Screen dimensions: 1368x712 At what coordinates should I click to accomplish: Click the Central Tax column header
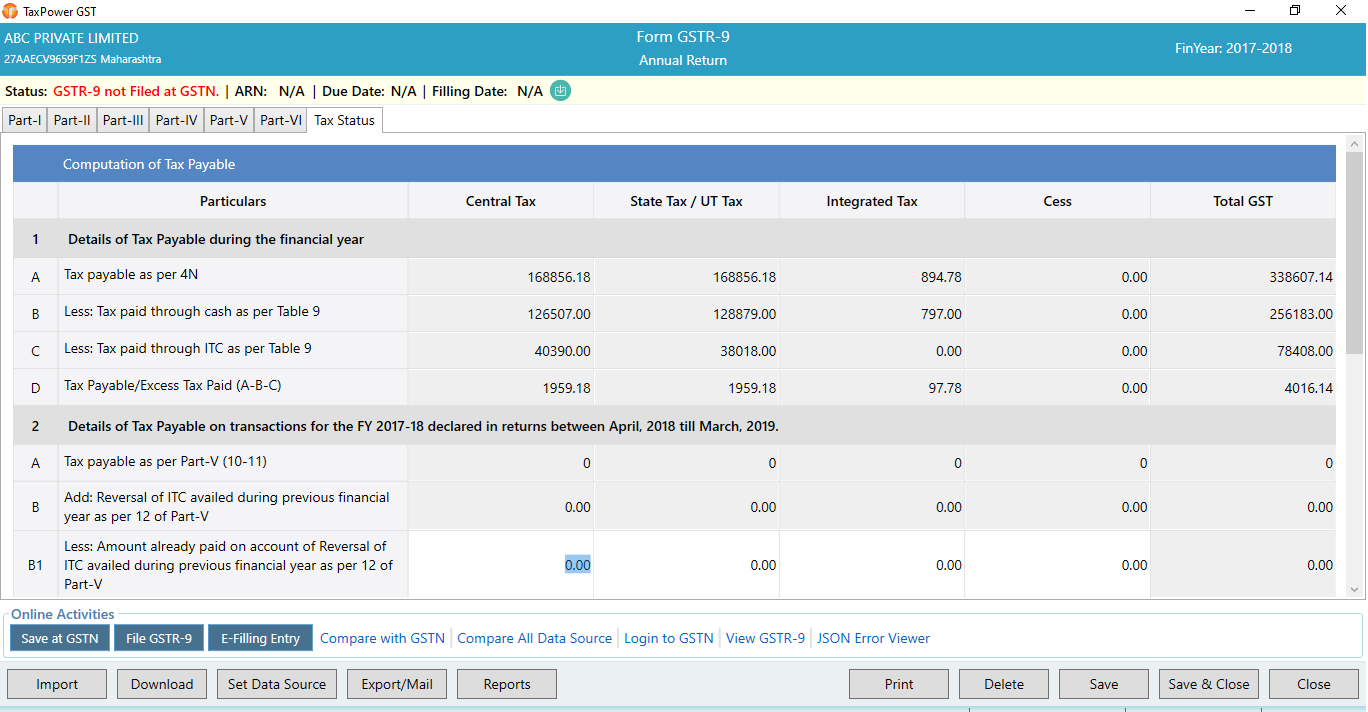click(501, 201)
